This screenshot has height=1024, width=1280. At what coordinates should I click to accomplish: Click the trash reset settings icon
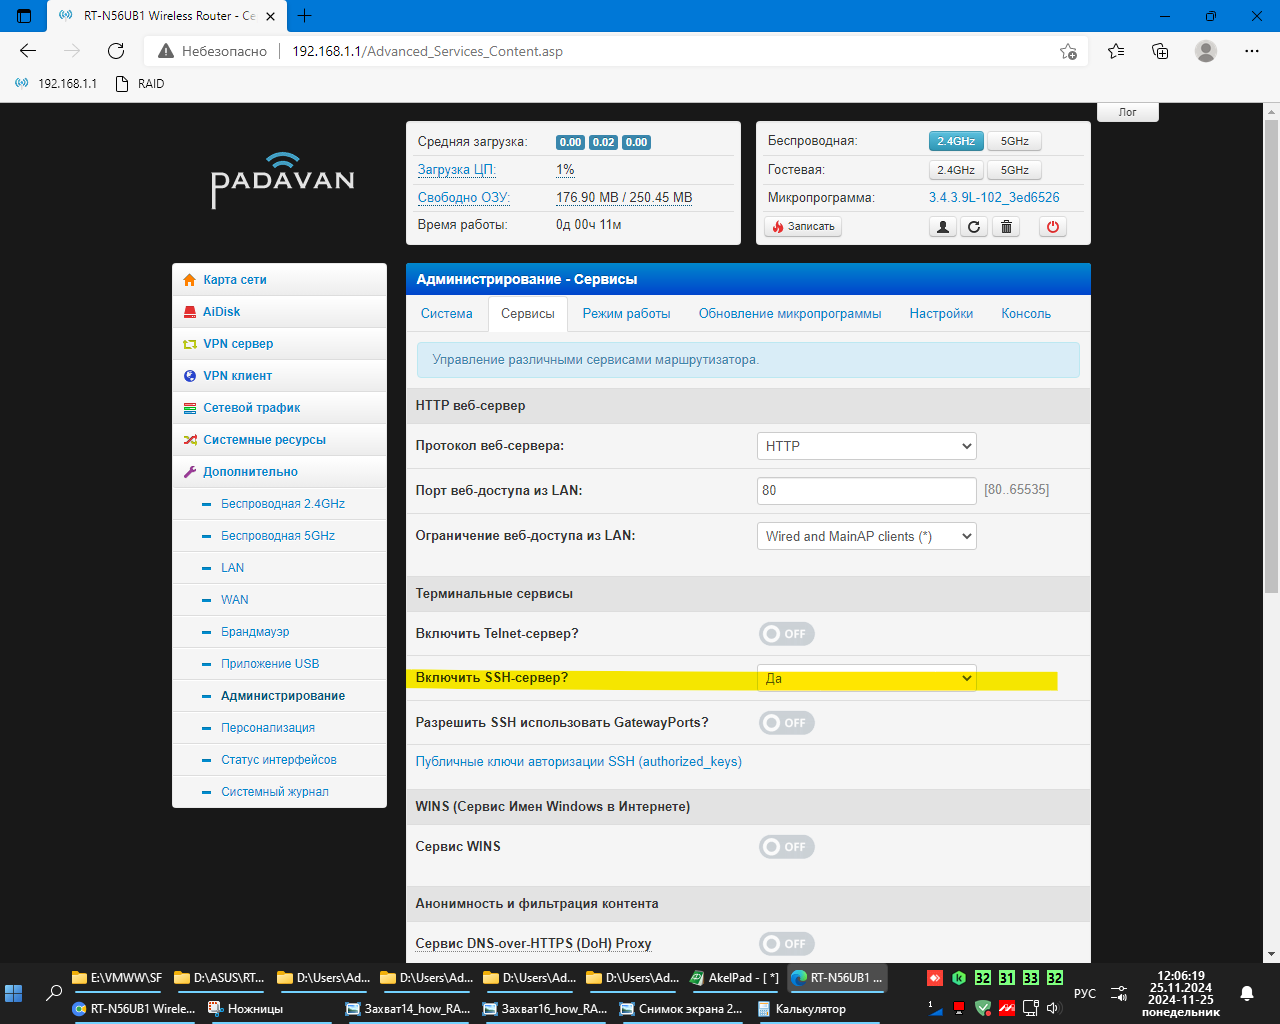(1006, 227)
